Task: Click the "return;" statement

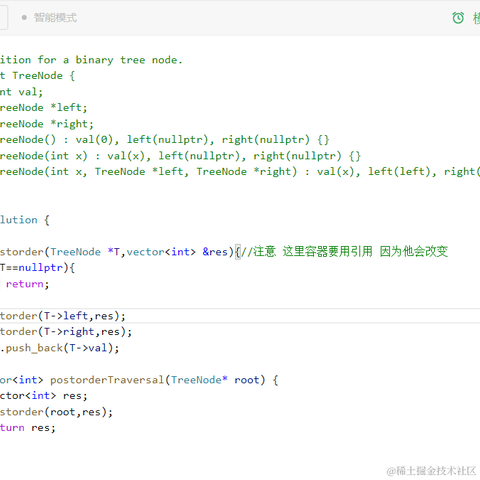Action: [x=27, y=284]
